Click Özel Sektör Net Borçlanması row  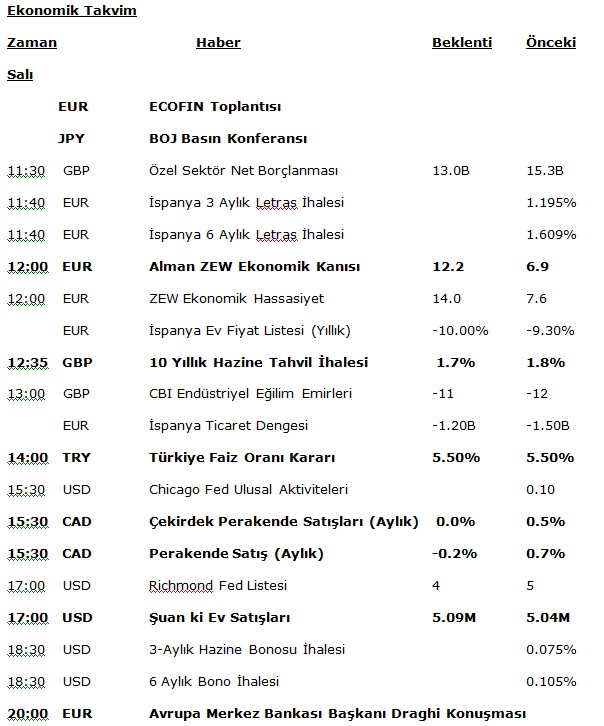coord(242,171)
